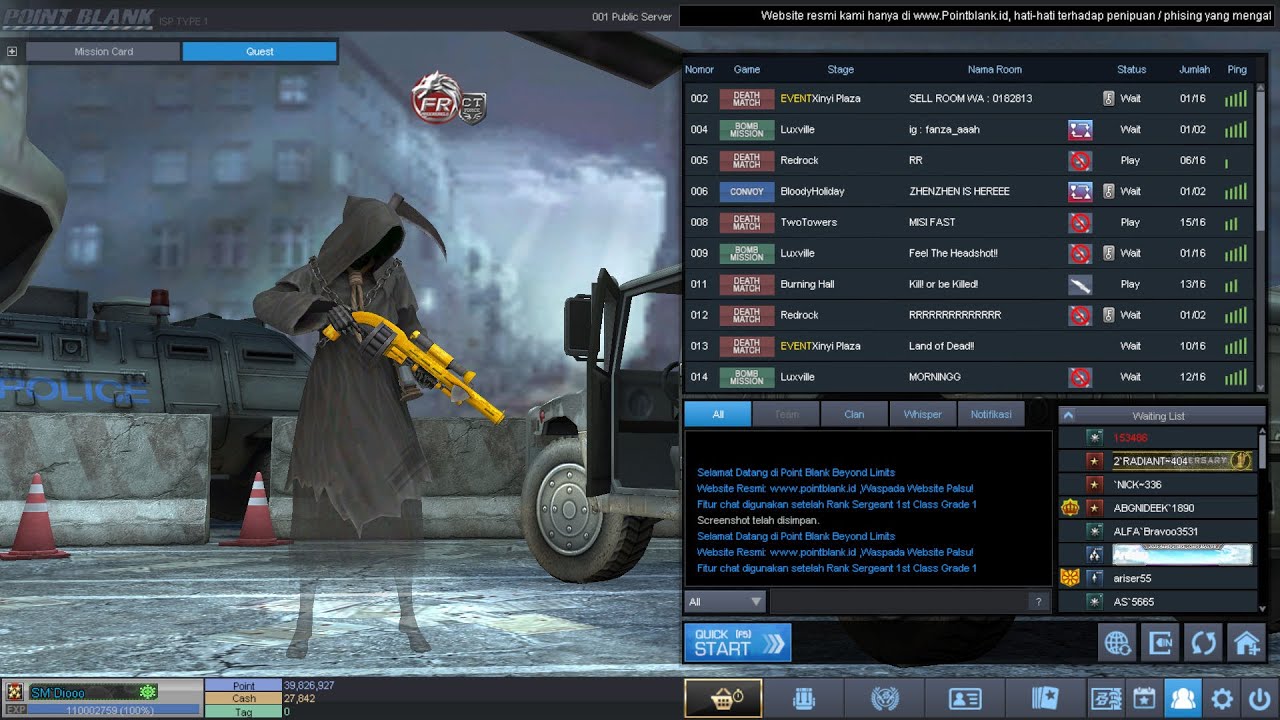
Task: Click the rank icon next to SM-Diooo
Action: point(14,692)
